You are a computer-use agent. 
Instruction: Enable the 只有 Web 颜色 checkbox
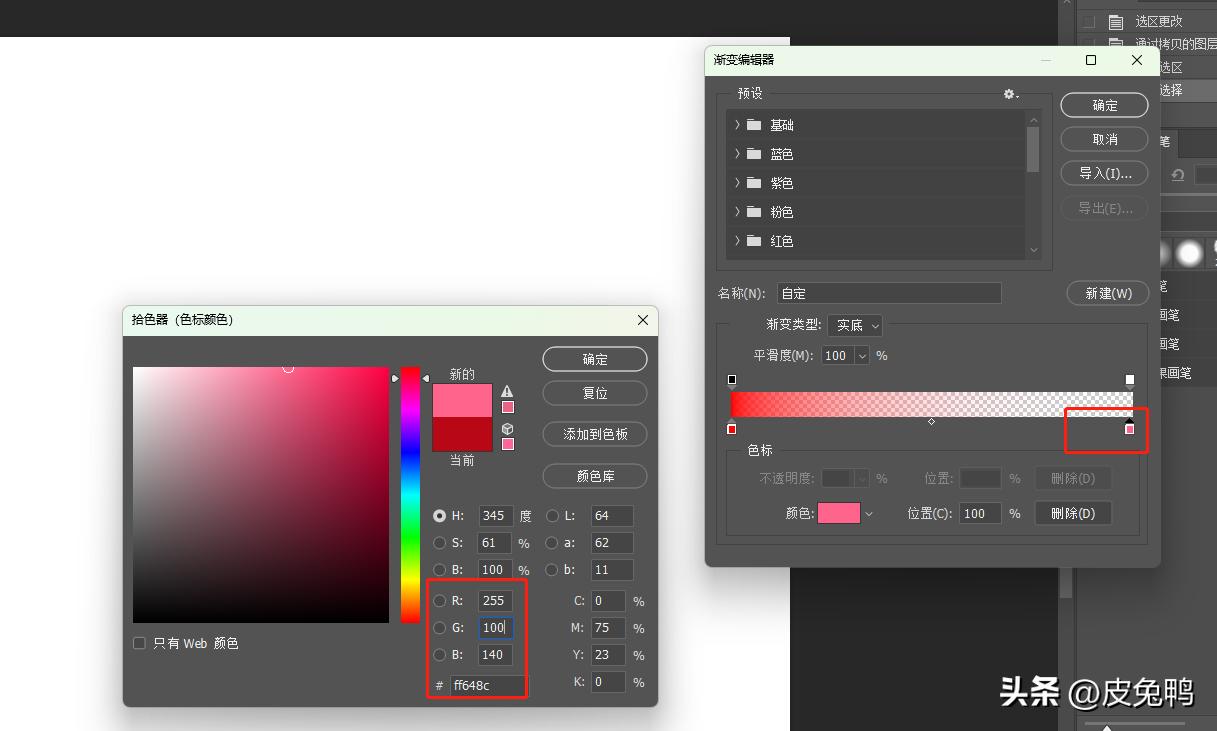point(139,643)
